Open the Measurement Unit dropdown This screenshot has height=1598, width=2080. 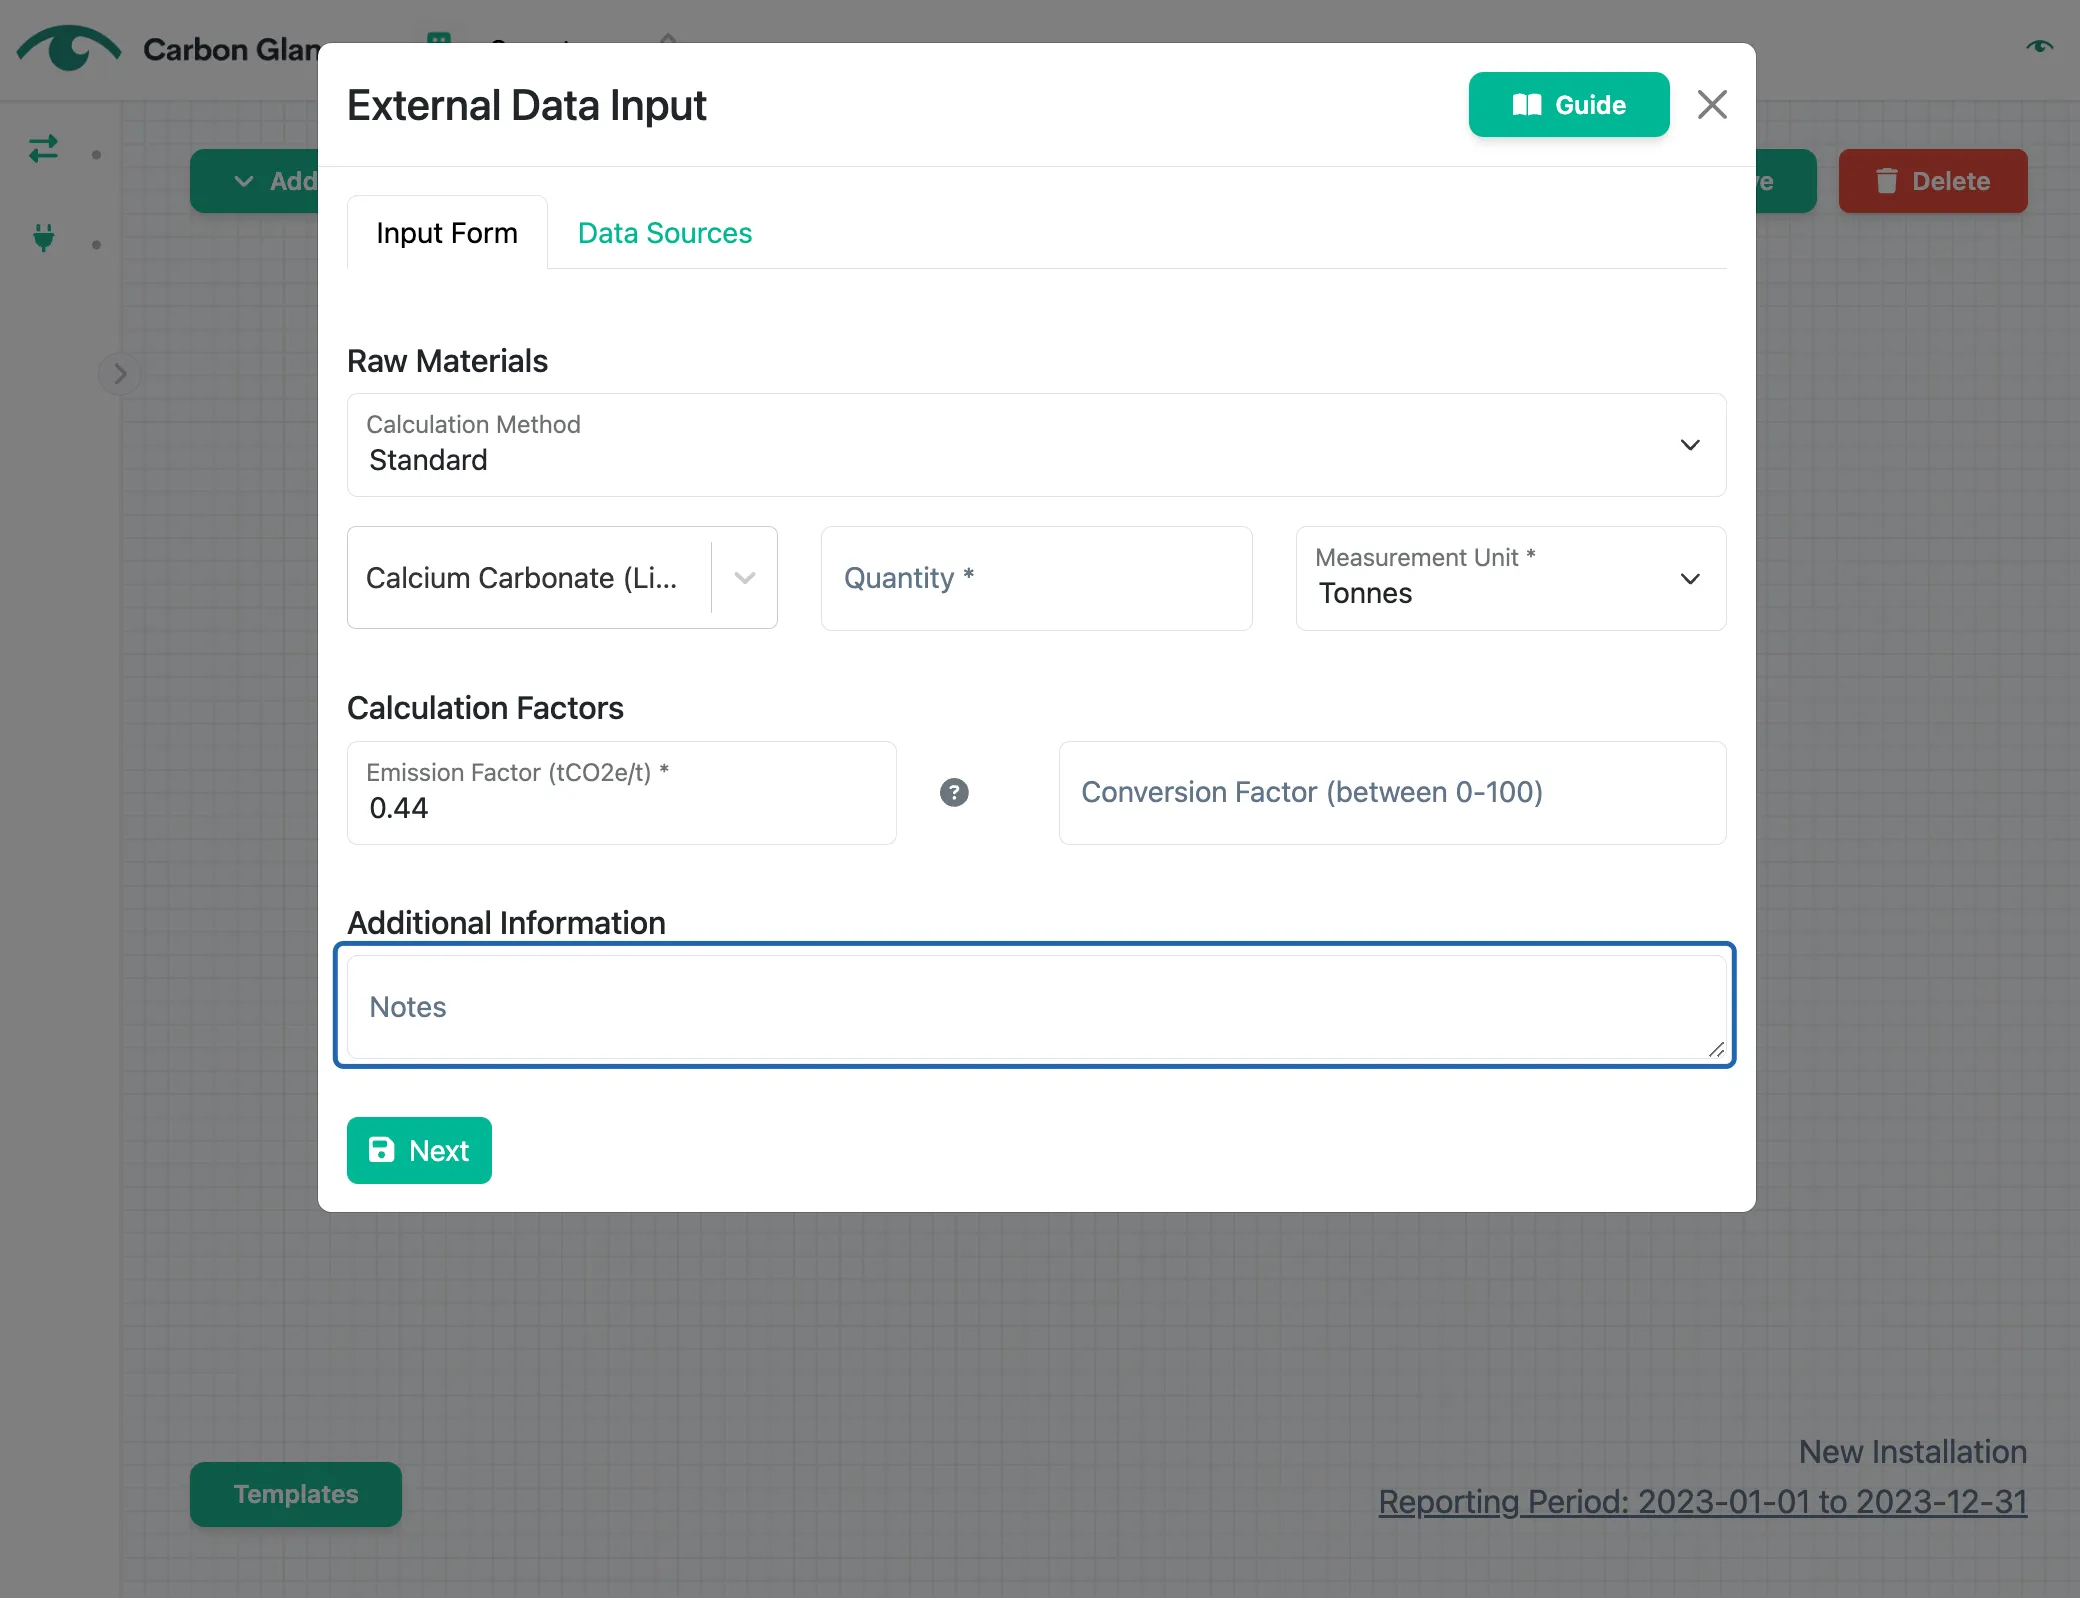point(1510,578)
